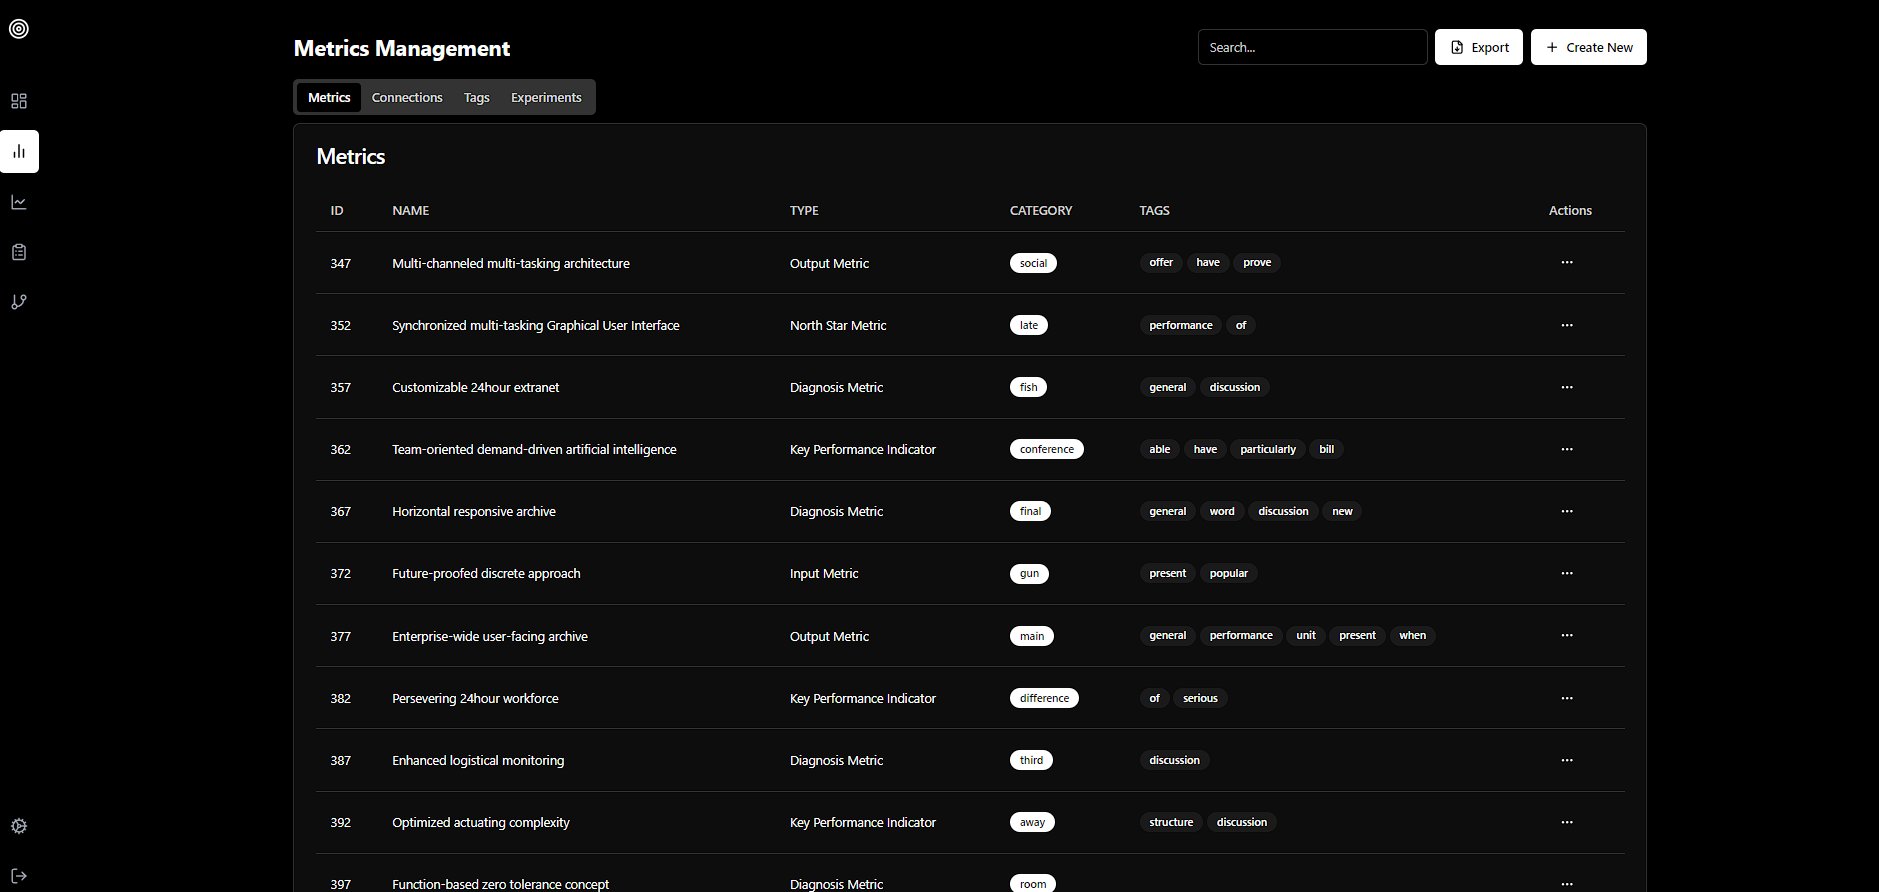
Task: Open actions menu for Optimized actuating complexity
Action: tap(1567, 822)
